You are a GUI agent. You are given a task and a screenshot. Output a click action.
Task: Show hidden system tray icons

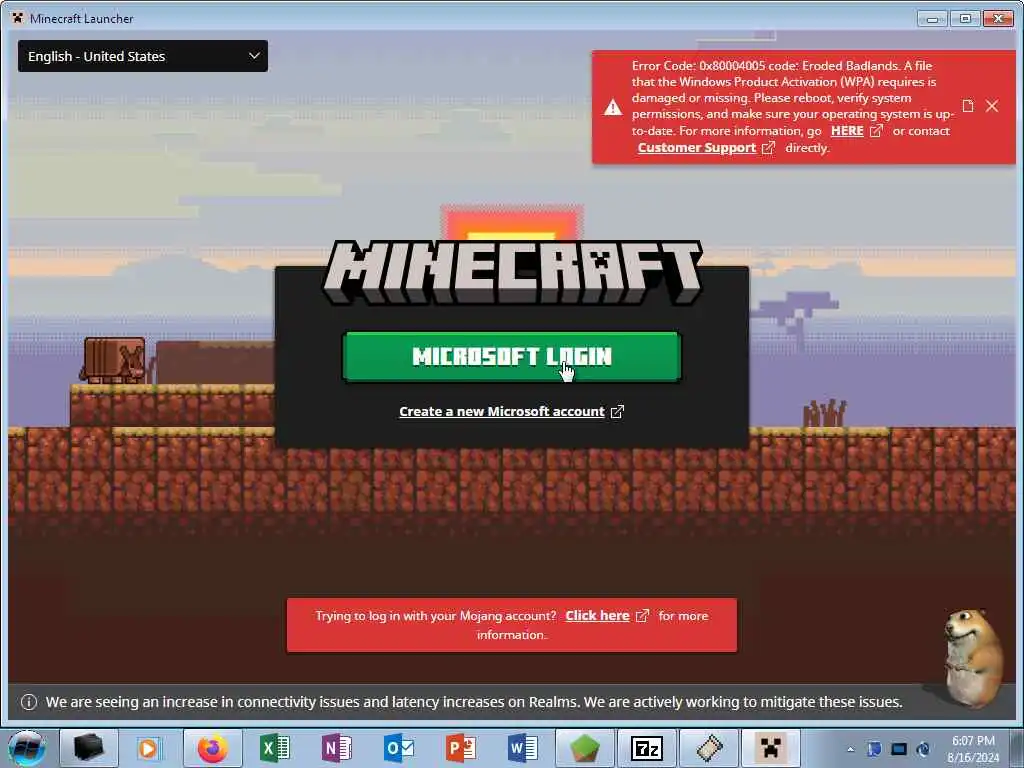pyautogui.click(x=850, y=749)
